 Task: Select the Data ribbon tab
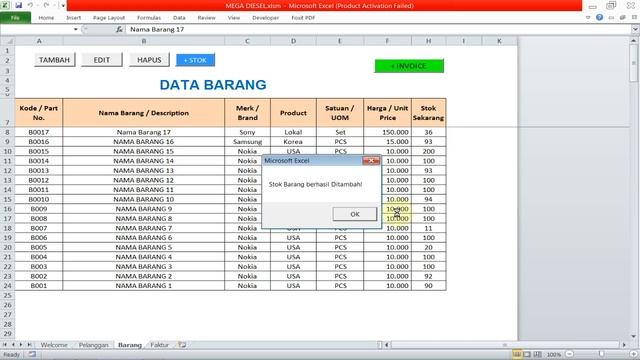pos(179,18)
